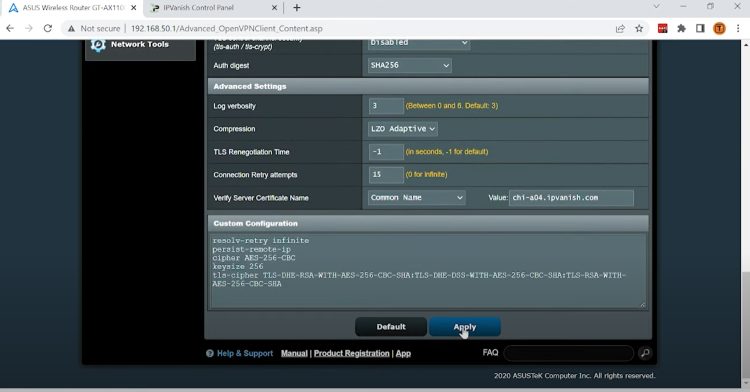750x392 pixels.
Task: Click the certificate name Value field
Action: pos(571,197)
